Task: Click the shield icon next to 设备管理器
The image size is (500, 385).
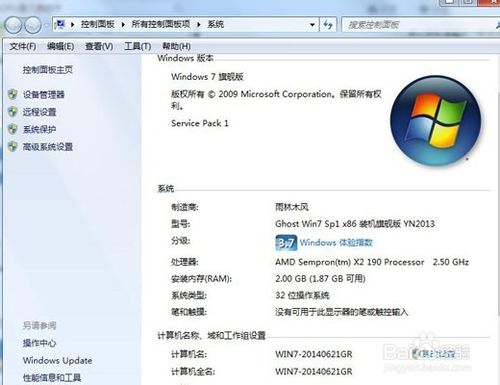Action: [13, 94]
